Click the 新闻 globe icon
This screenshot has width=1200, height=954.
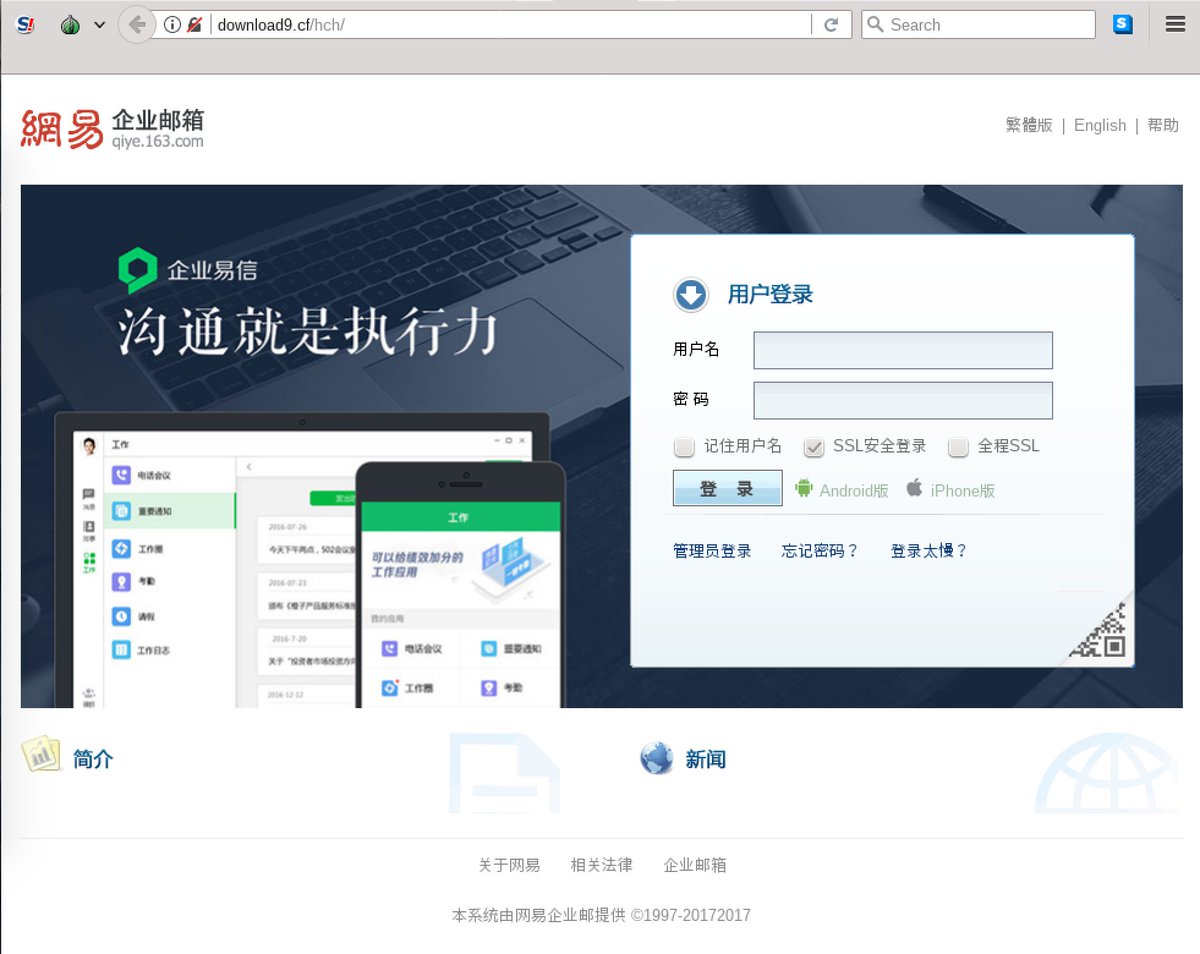click(x=657, y=758)
